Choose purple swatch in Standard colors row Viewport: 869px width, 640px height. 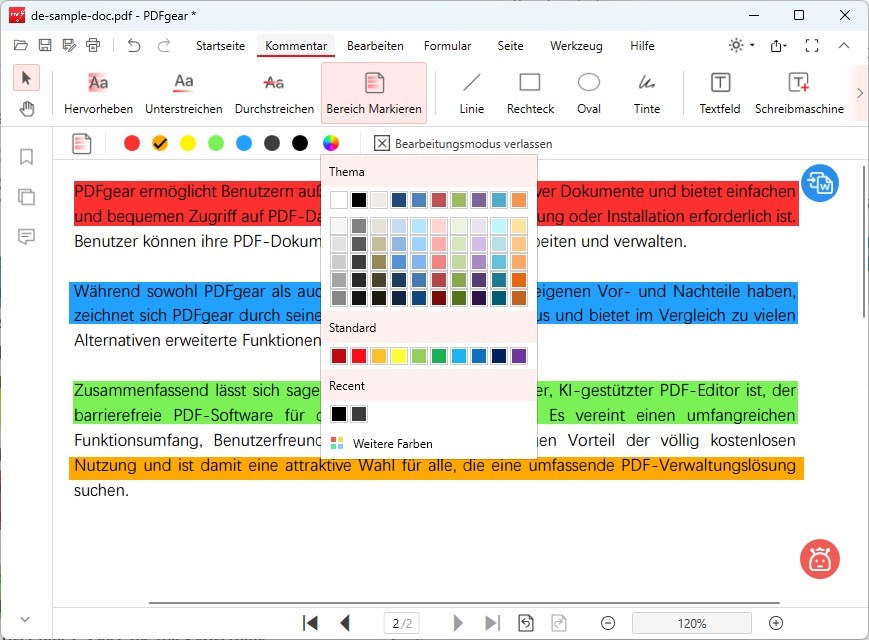click(519, 356)
